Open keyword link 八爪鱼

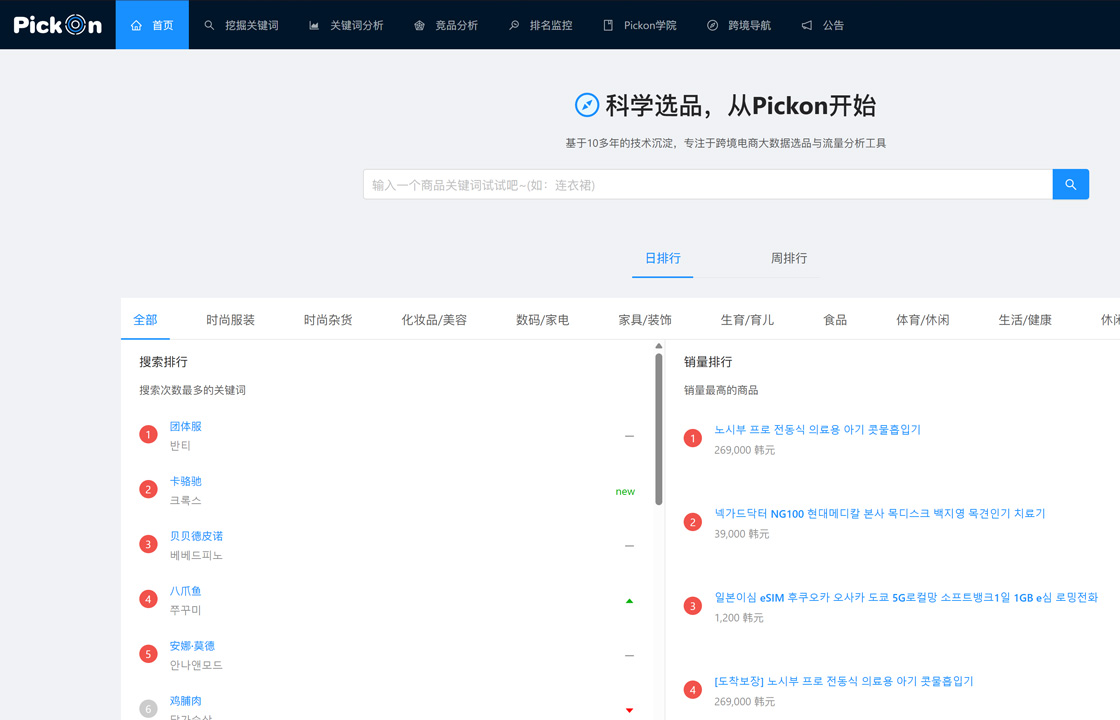pos(186,591)
